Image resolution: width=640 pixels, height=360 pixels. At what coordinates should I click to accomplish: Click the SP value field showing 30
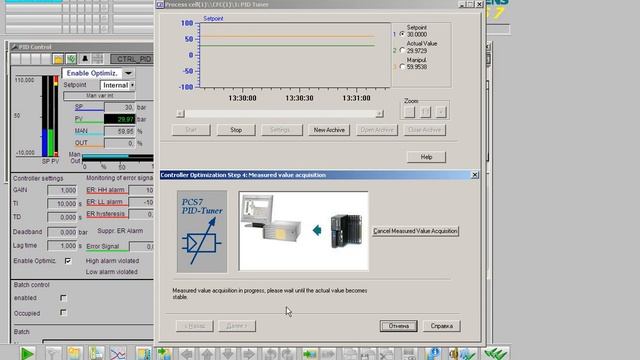[x=120, y=107]
